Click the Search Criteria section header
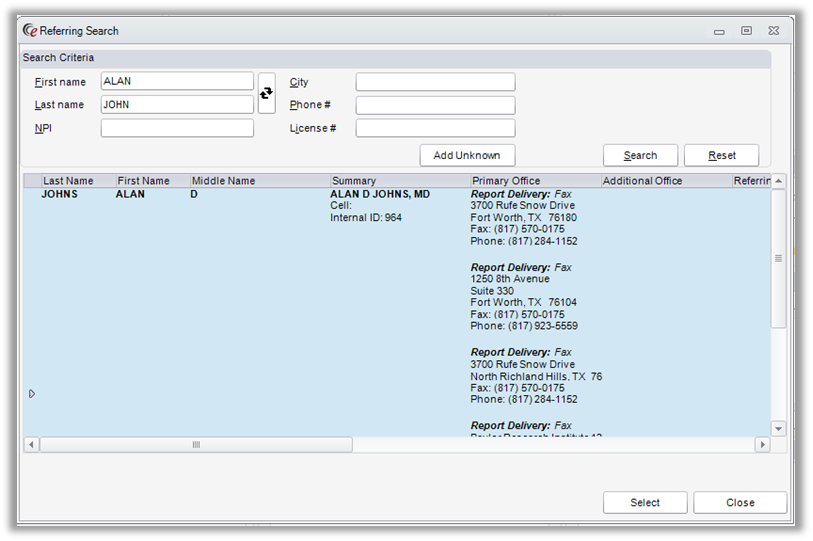Viewport: 813px width, 541px height. [396, 58]
